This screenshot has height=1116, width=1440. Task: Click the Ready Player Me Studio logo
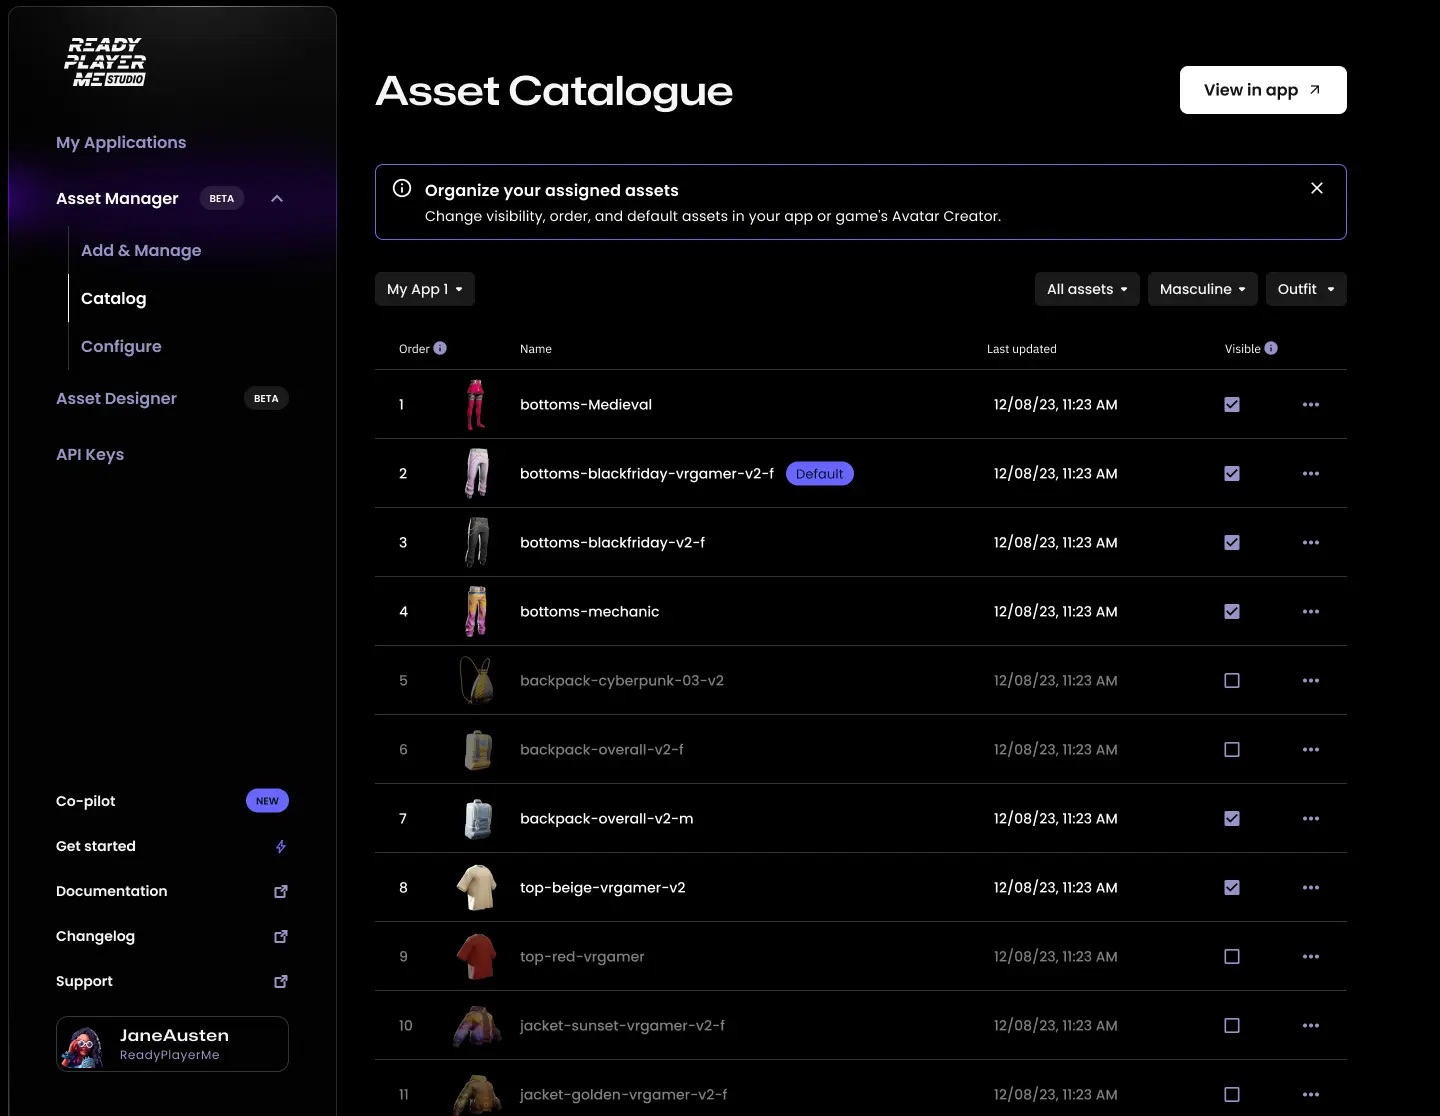point(105,62)
